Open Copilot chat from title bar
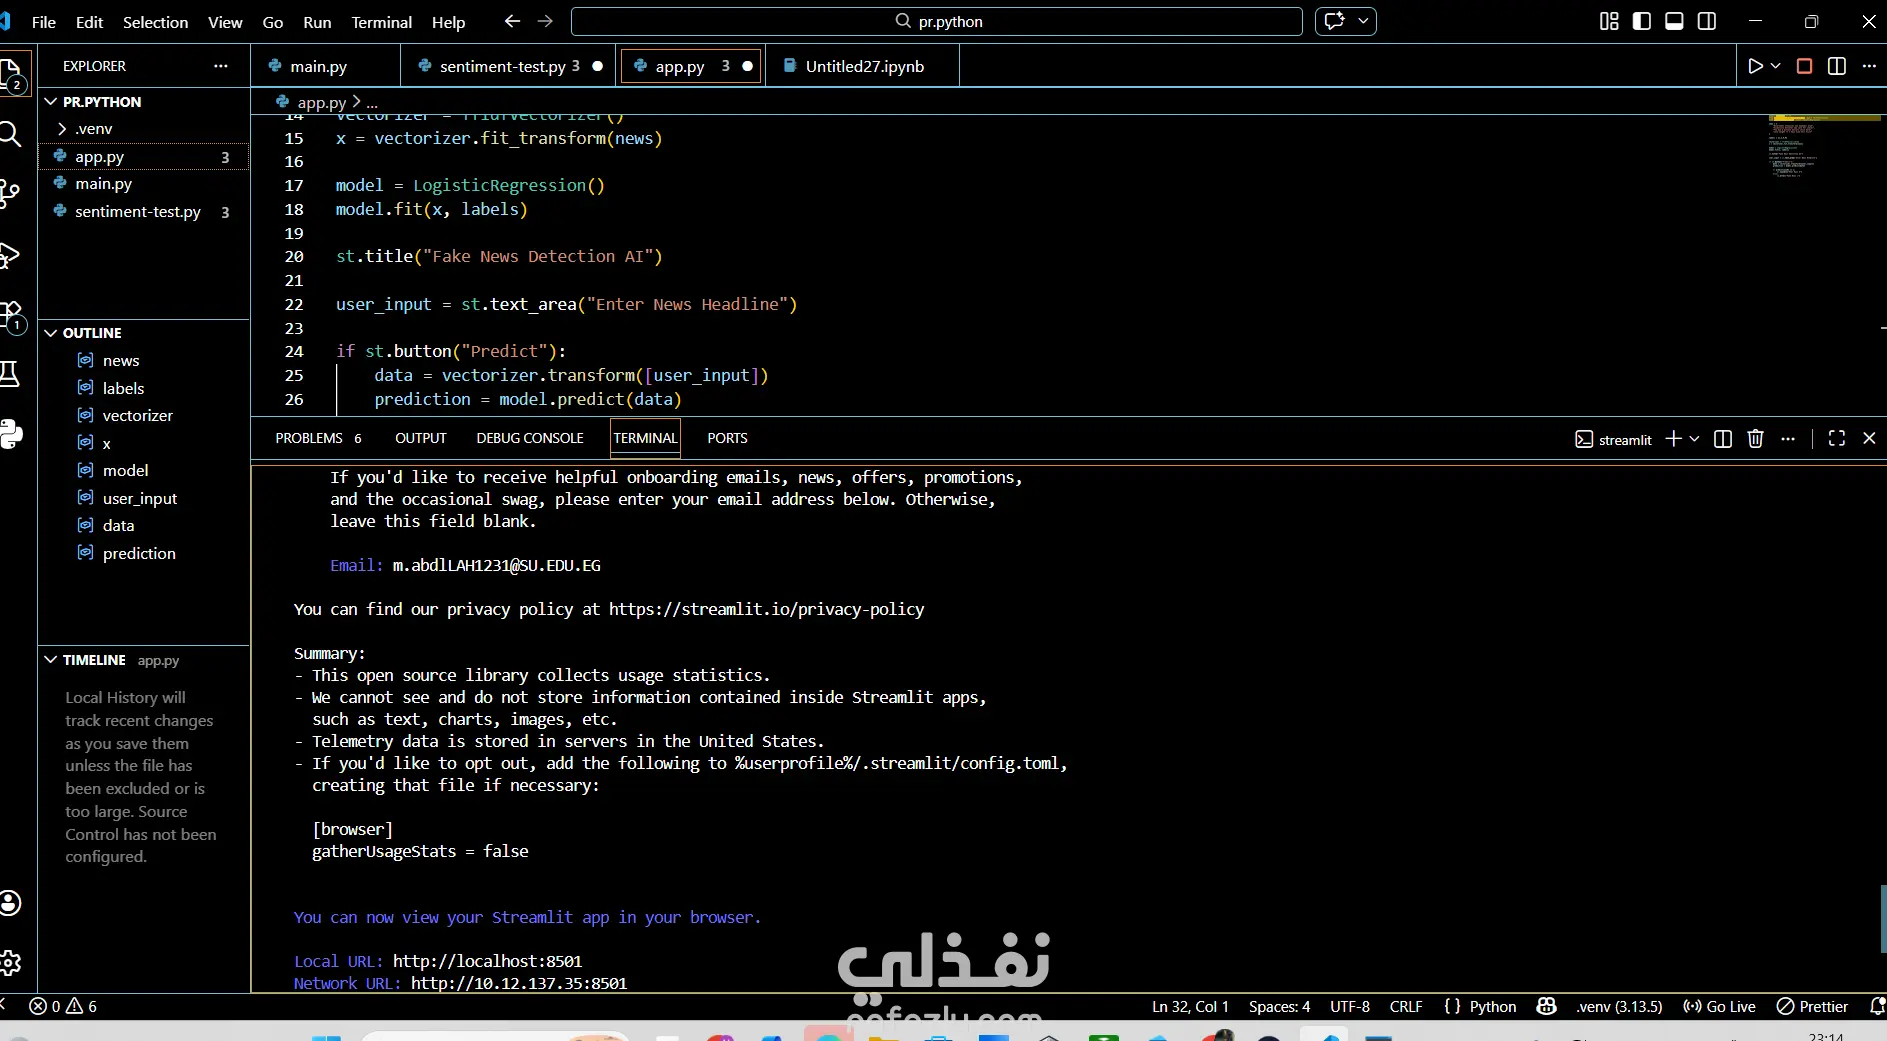1887x1041 pixels. [x=1334, y=21]
